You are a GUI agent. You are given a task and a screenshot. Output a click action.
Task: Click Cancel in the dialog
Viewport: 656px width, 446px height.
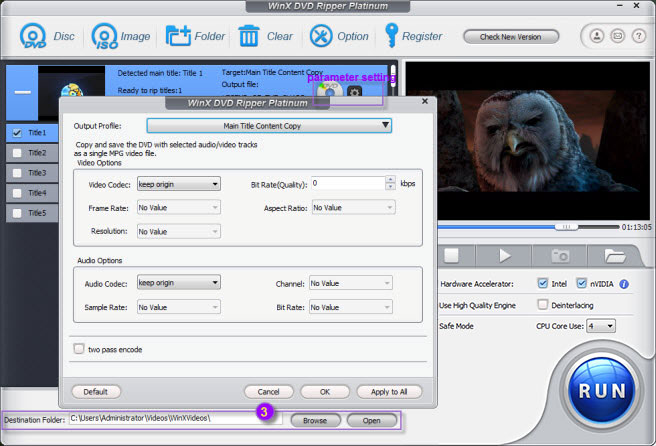pyautogui.click(x=269, y=392)
